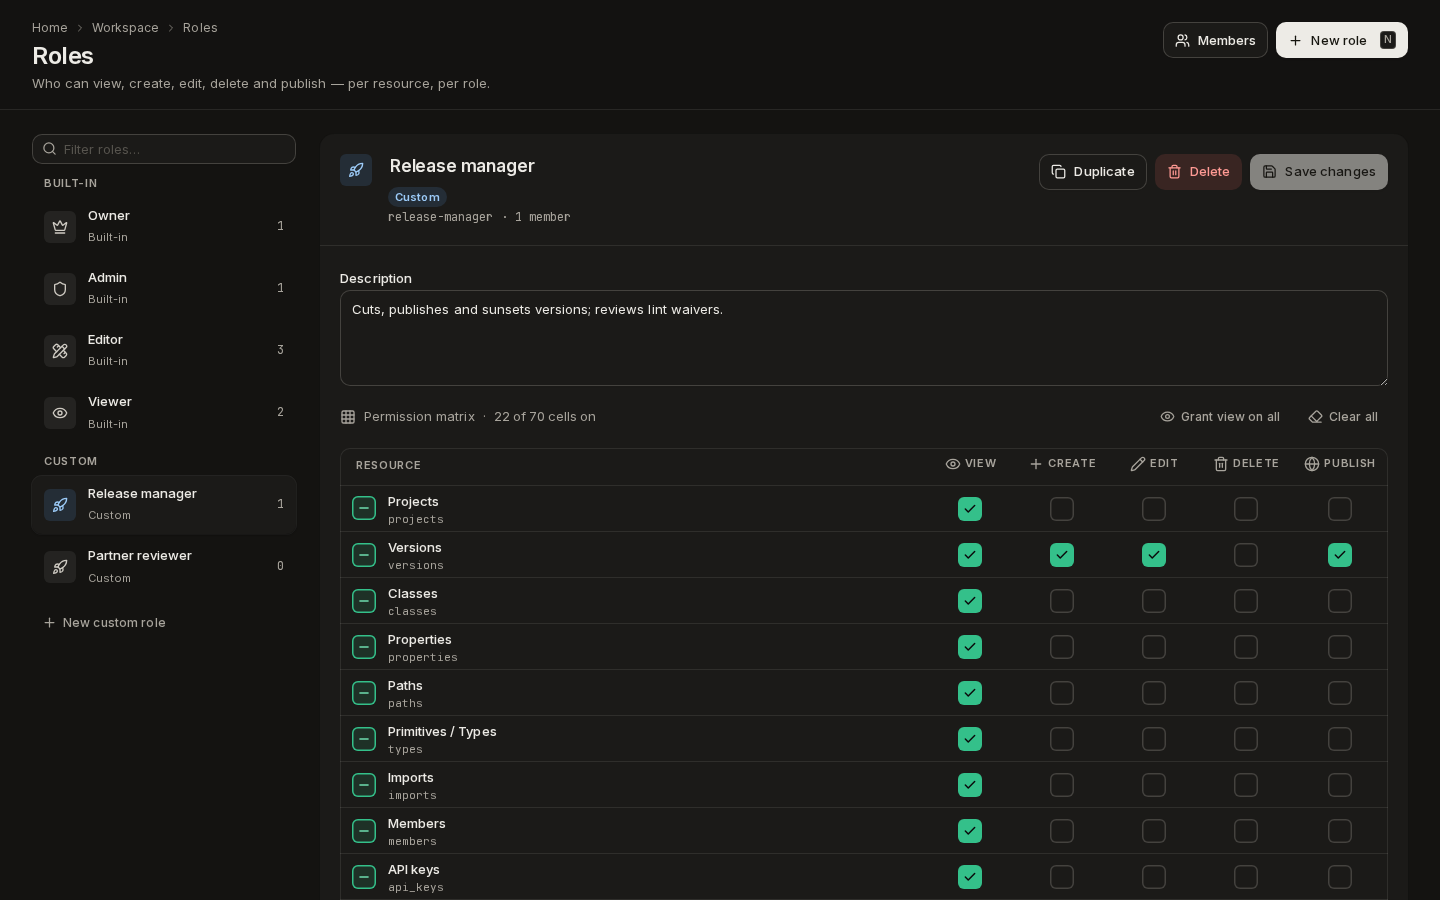The image size is (1440, 900).
Task: Click the 'release-manager' slug text
Action: pos(440,217)
